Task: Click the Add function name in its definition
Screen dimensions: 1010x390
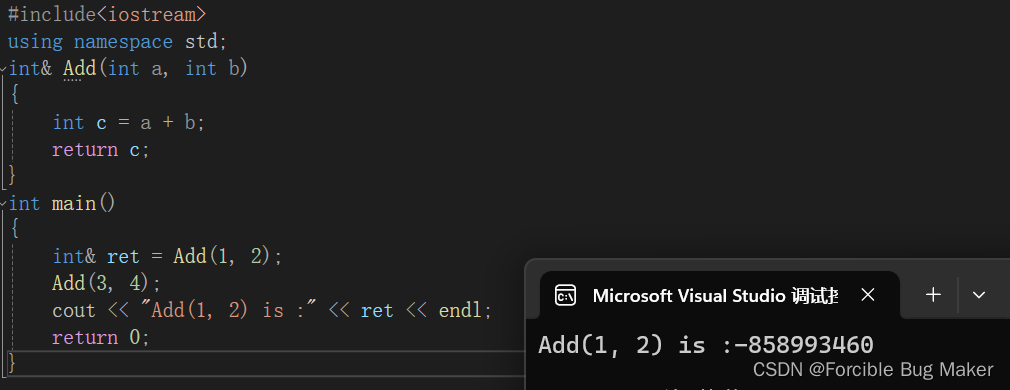Action: pos(79,68)
